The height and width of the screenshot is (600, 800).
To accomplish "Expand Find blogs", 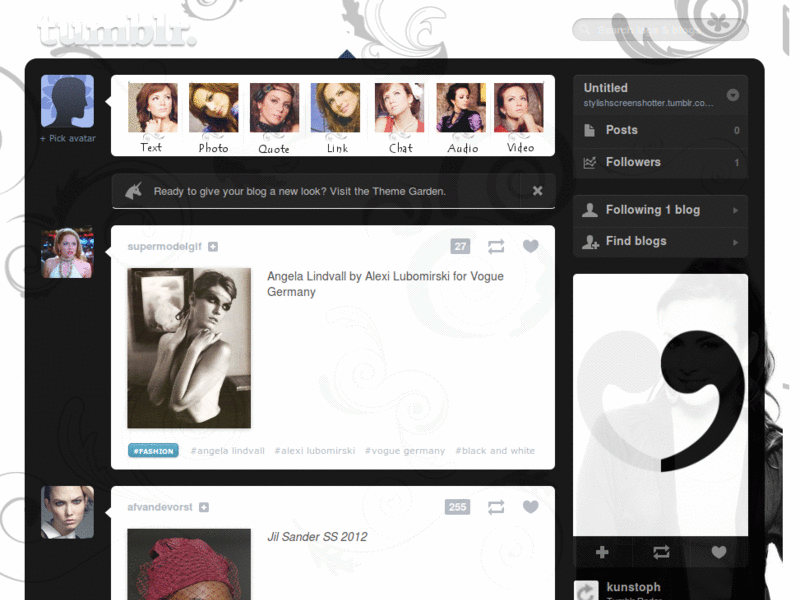I will pos(661,241).
